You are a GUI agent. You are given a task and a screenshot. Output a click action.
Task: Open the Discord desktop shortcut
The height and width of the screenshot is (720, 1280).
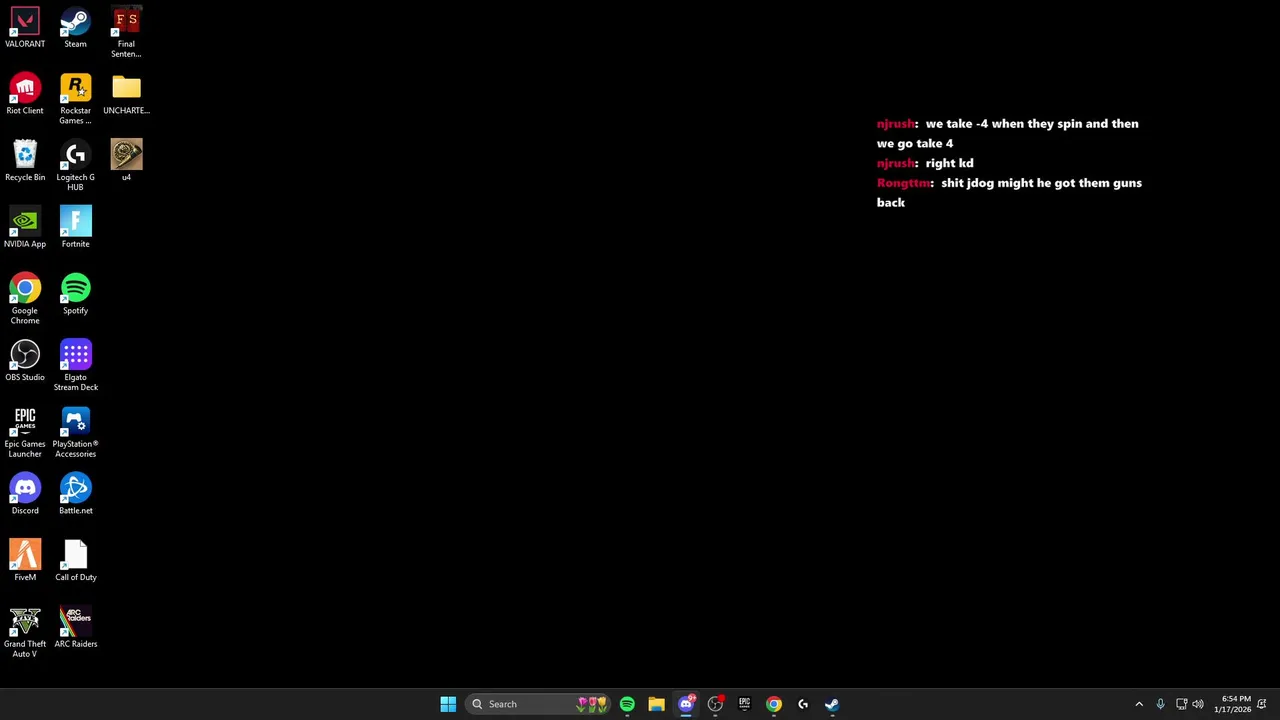25,495
